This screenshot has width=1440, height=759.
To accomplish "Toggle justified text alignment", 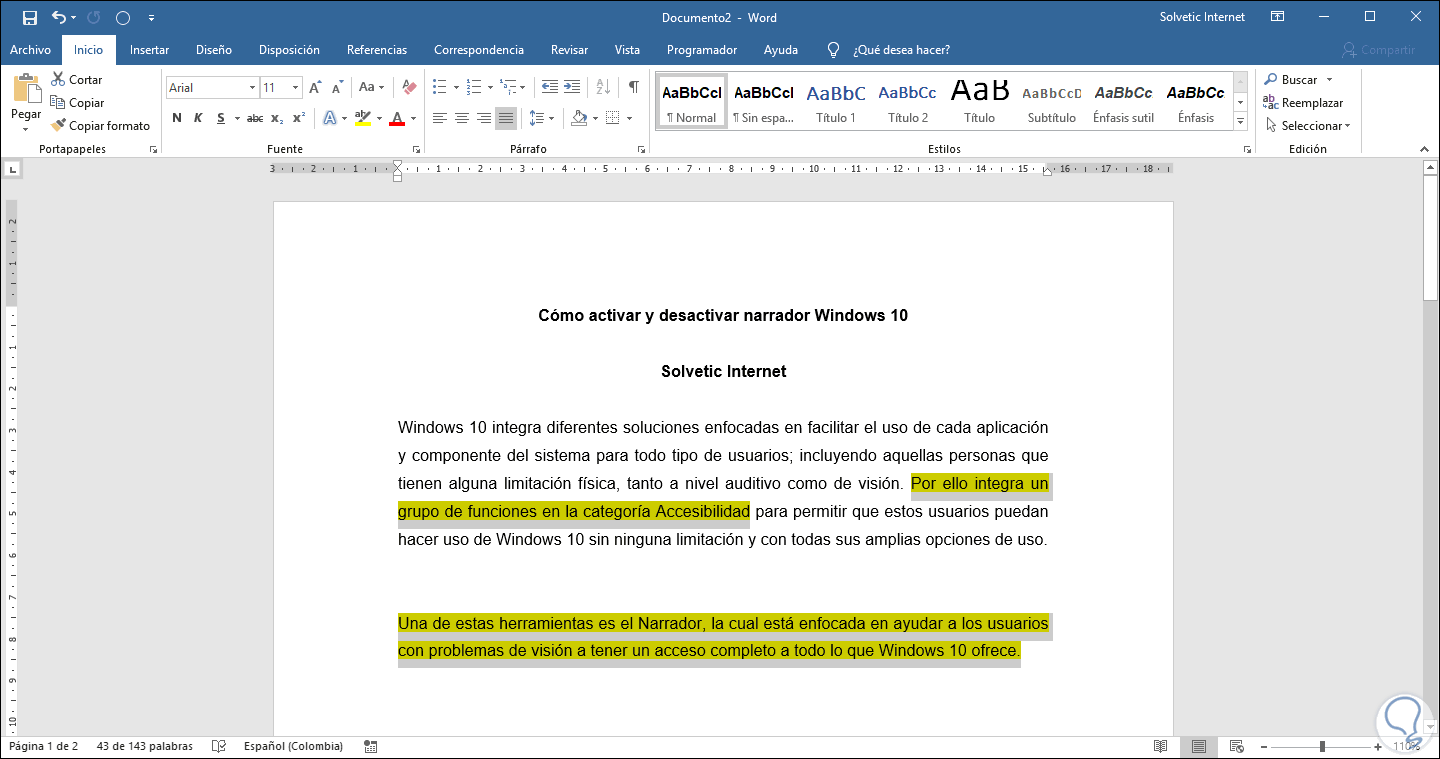I will pyautogui.click(x=506, y=118).
